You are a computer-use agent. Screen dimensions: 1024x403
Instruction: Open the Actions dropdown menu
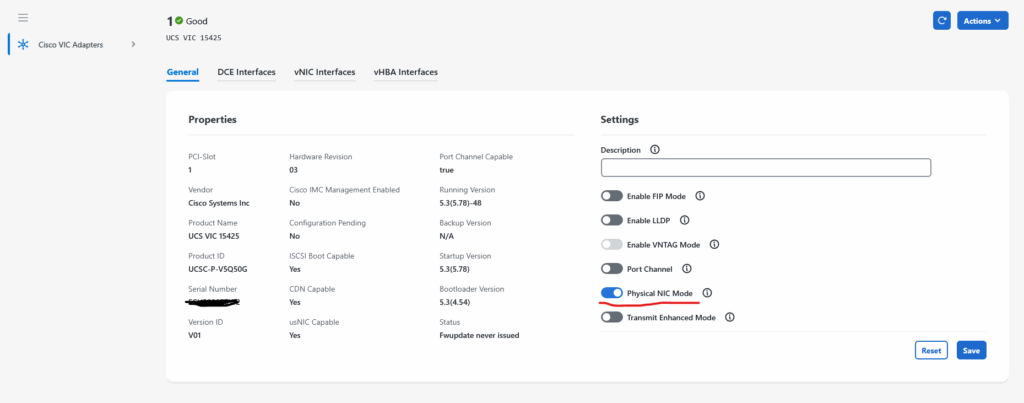pyautogui.click(x=982, y=20)
